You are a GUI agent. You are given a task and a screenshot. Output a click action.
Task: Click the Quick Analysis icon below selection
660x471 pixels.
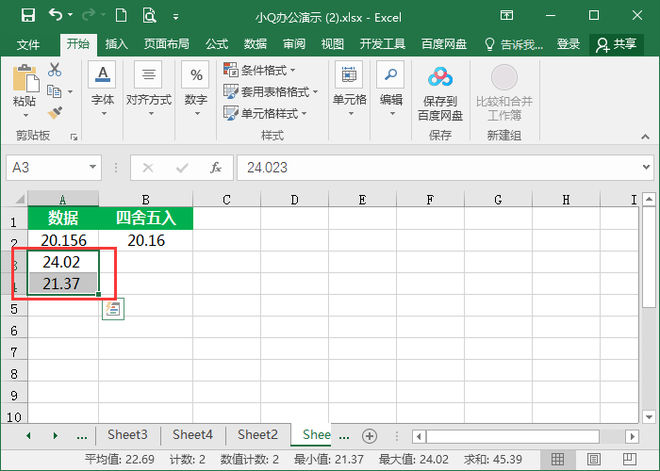(x=113, y=309)
